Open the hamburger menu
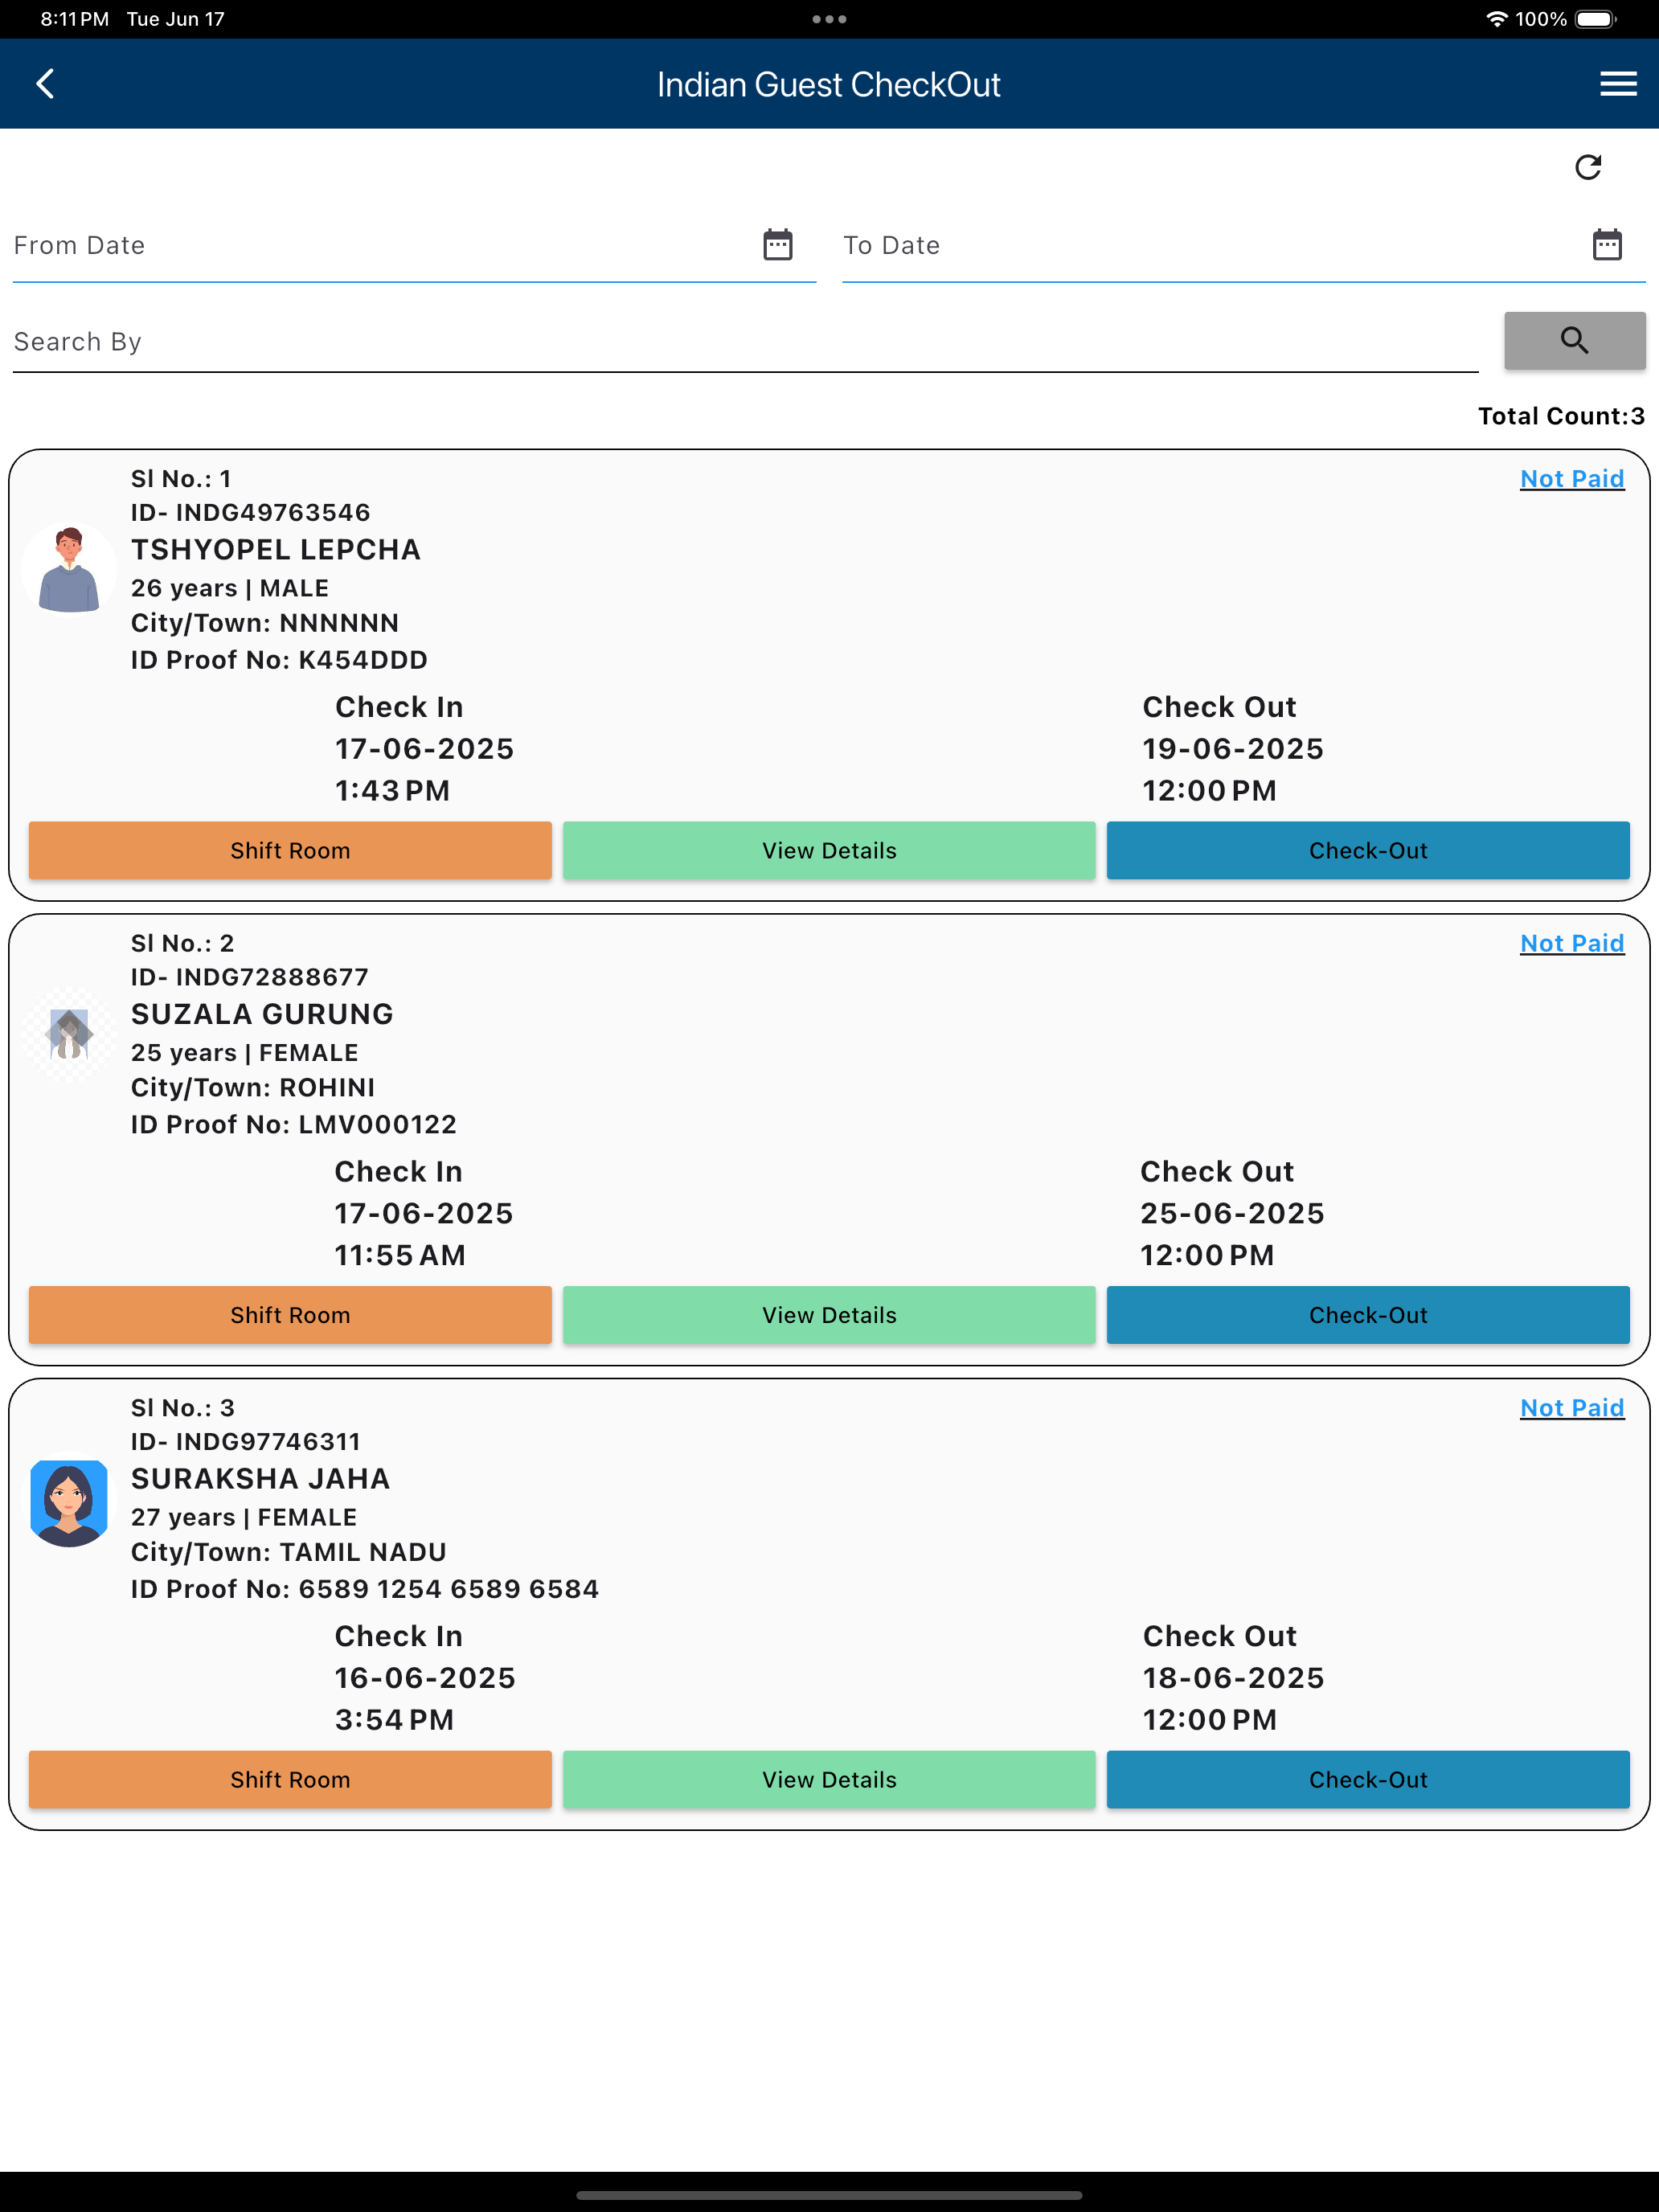 click(x=1617, y=84)
